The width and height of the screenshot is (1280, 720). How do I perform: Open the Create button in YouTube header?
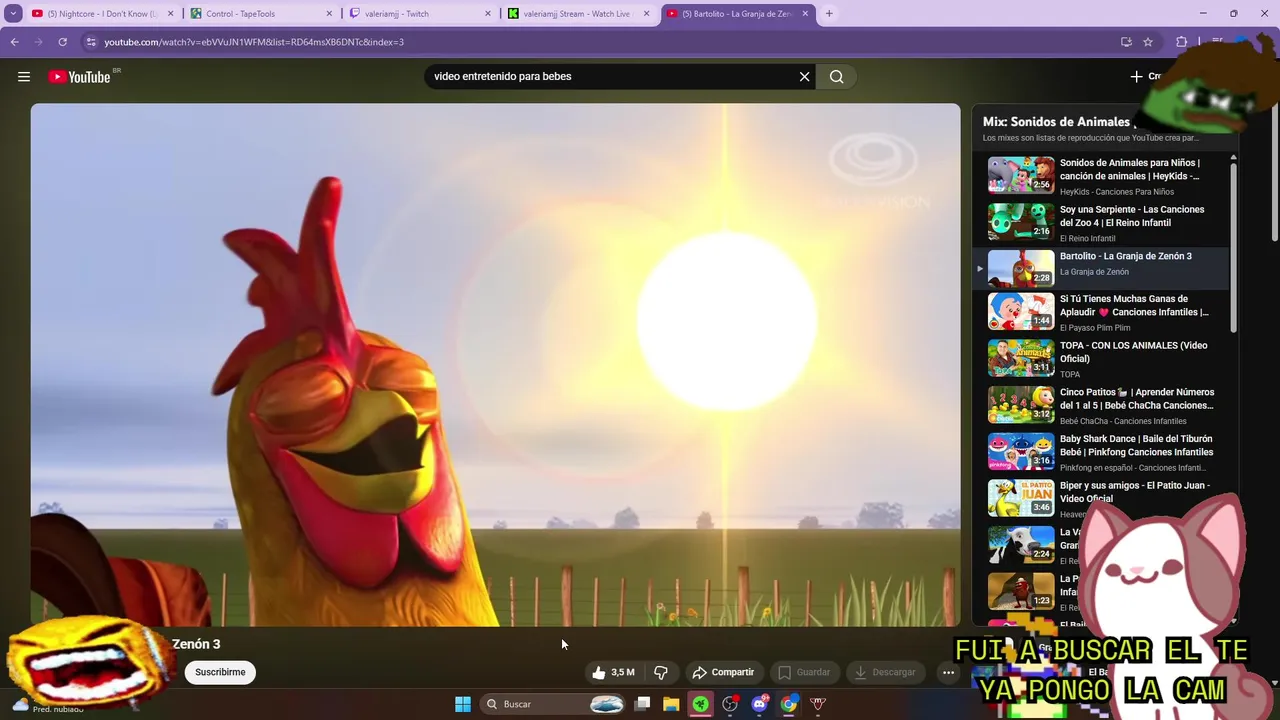click(1147, 77)
